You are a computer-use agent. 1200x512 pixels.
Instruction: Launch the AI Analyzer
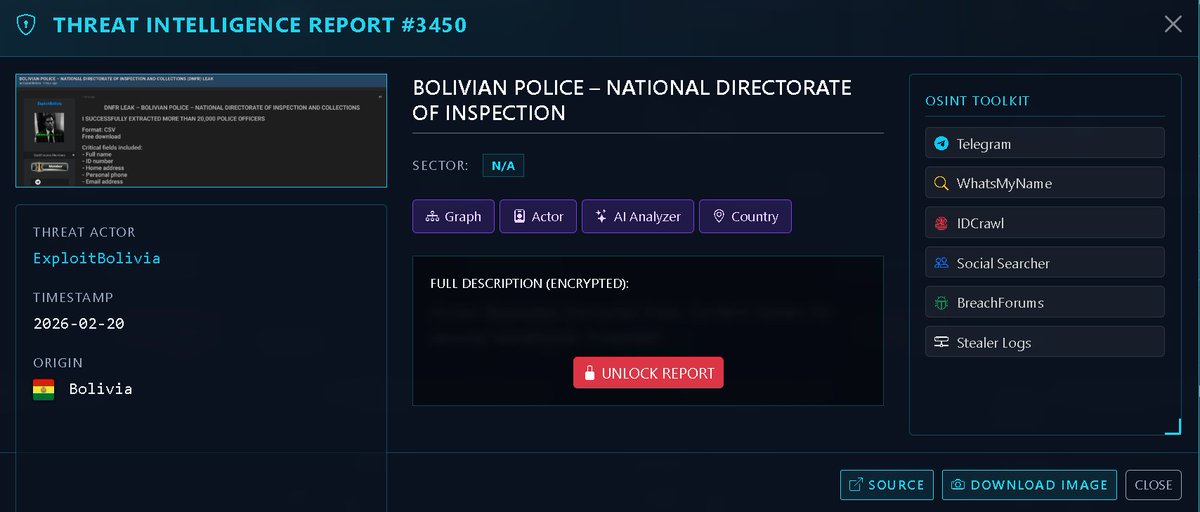click(638, 216)
